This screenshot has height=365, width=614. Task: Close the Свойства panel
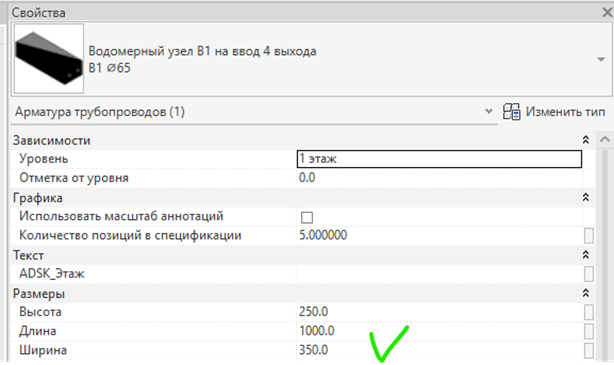pos(607,13)
